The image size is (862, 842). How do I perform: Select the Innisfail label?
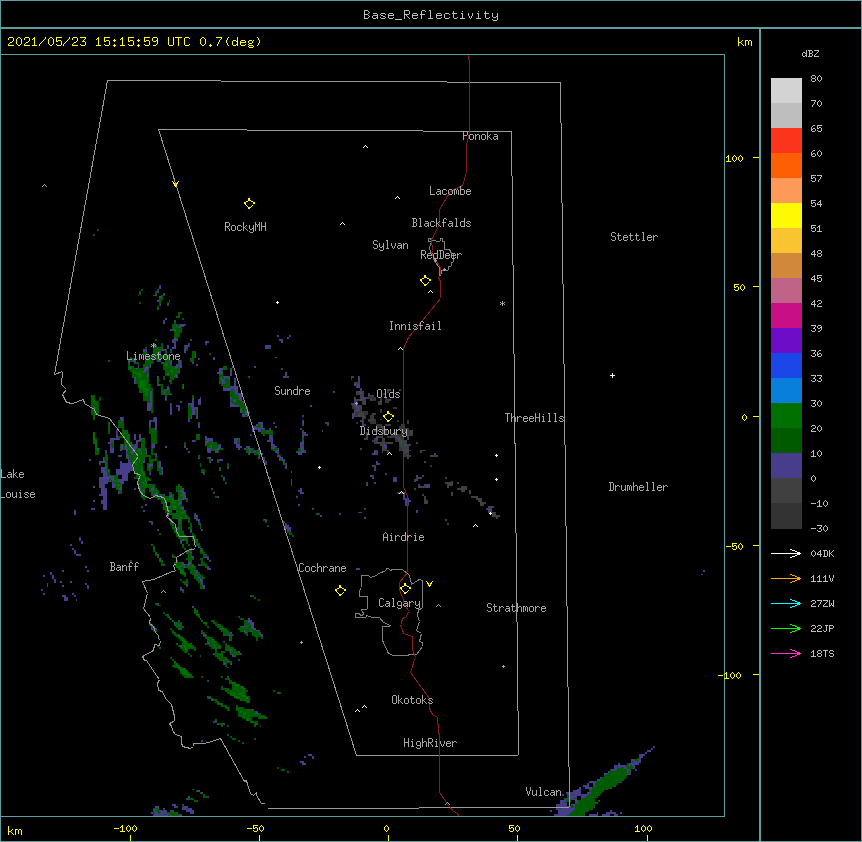(415, 326)
